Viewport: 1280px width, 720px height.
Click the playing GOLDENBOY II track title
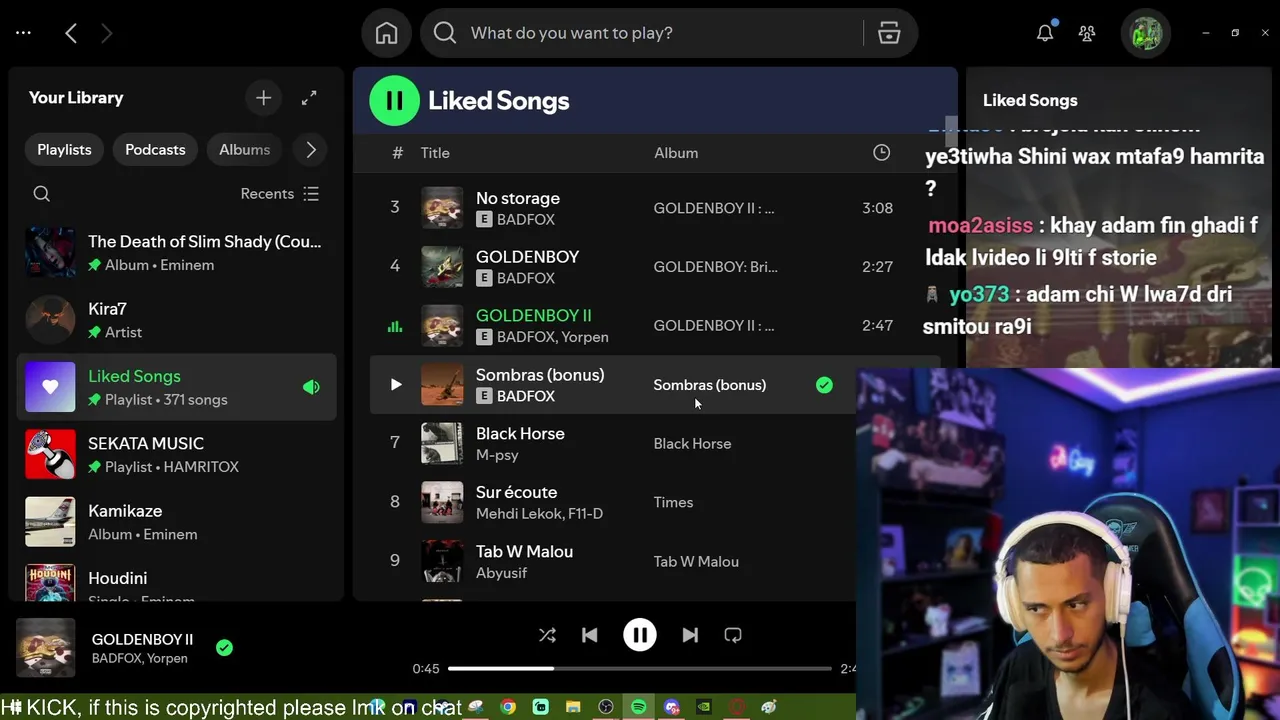(534, 315)
